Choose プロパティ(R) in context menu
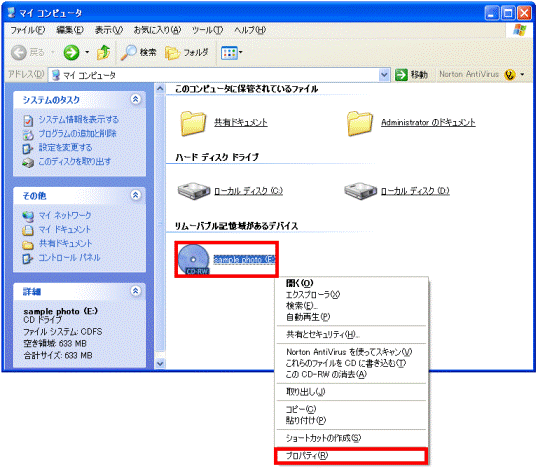 click(x=351, y=456)
